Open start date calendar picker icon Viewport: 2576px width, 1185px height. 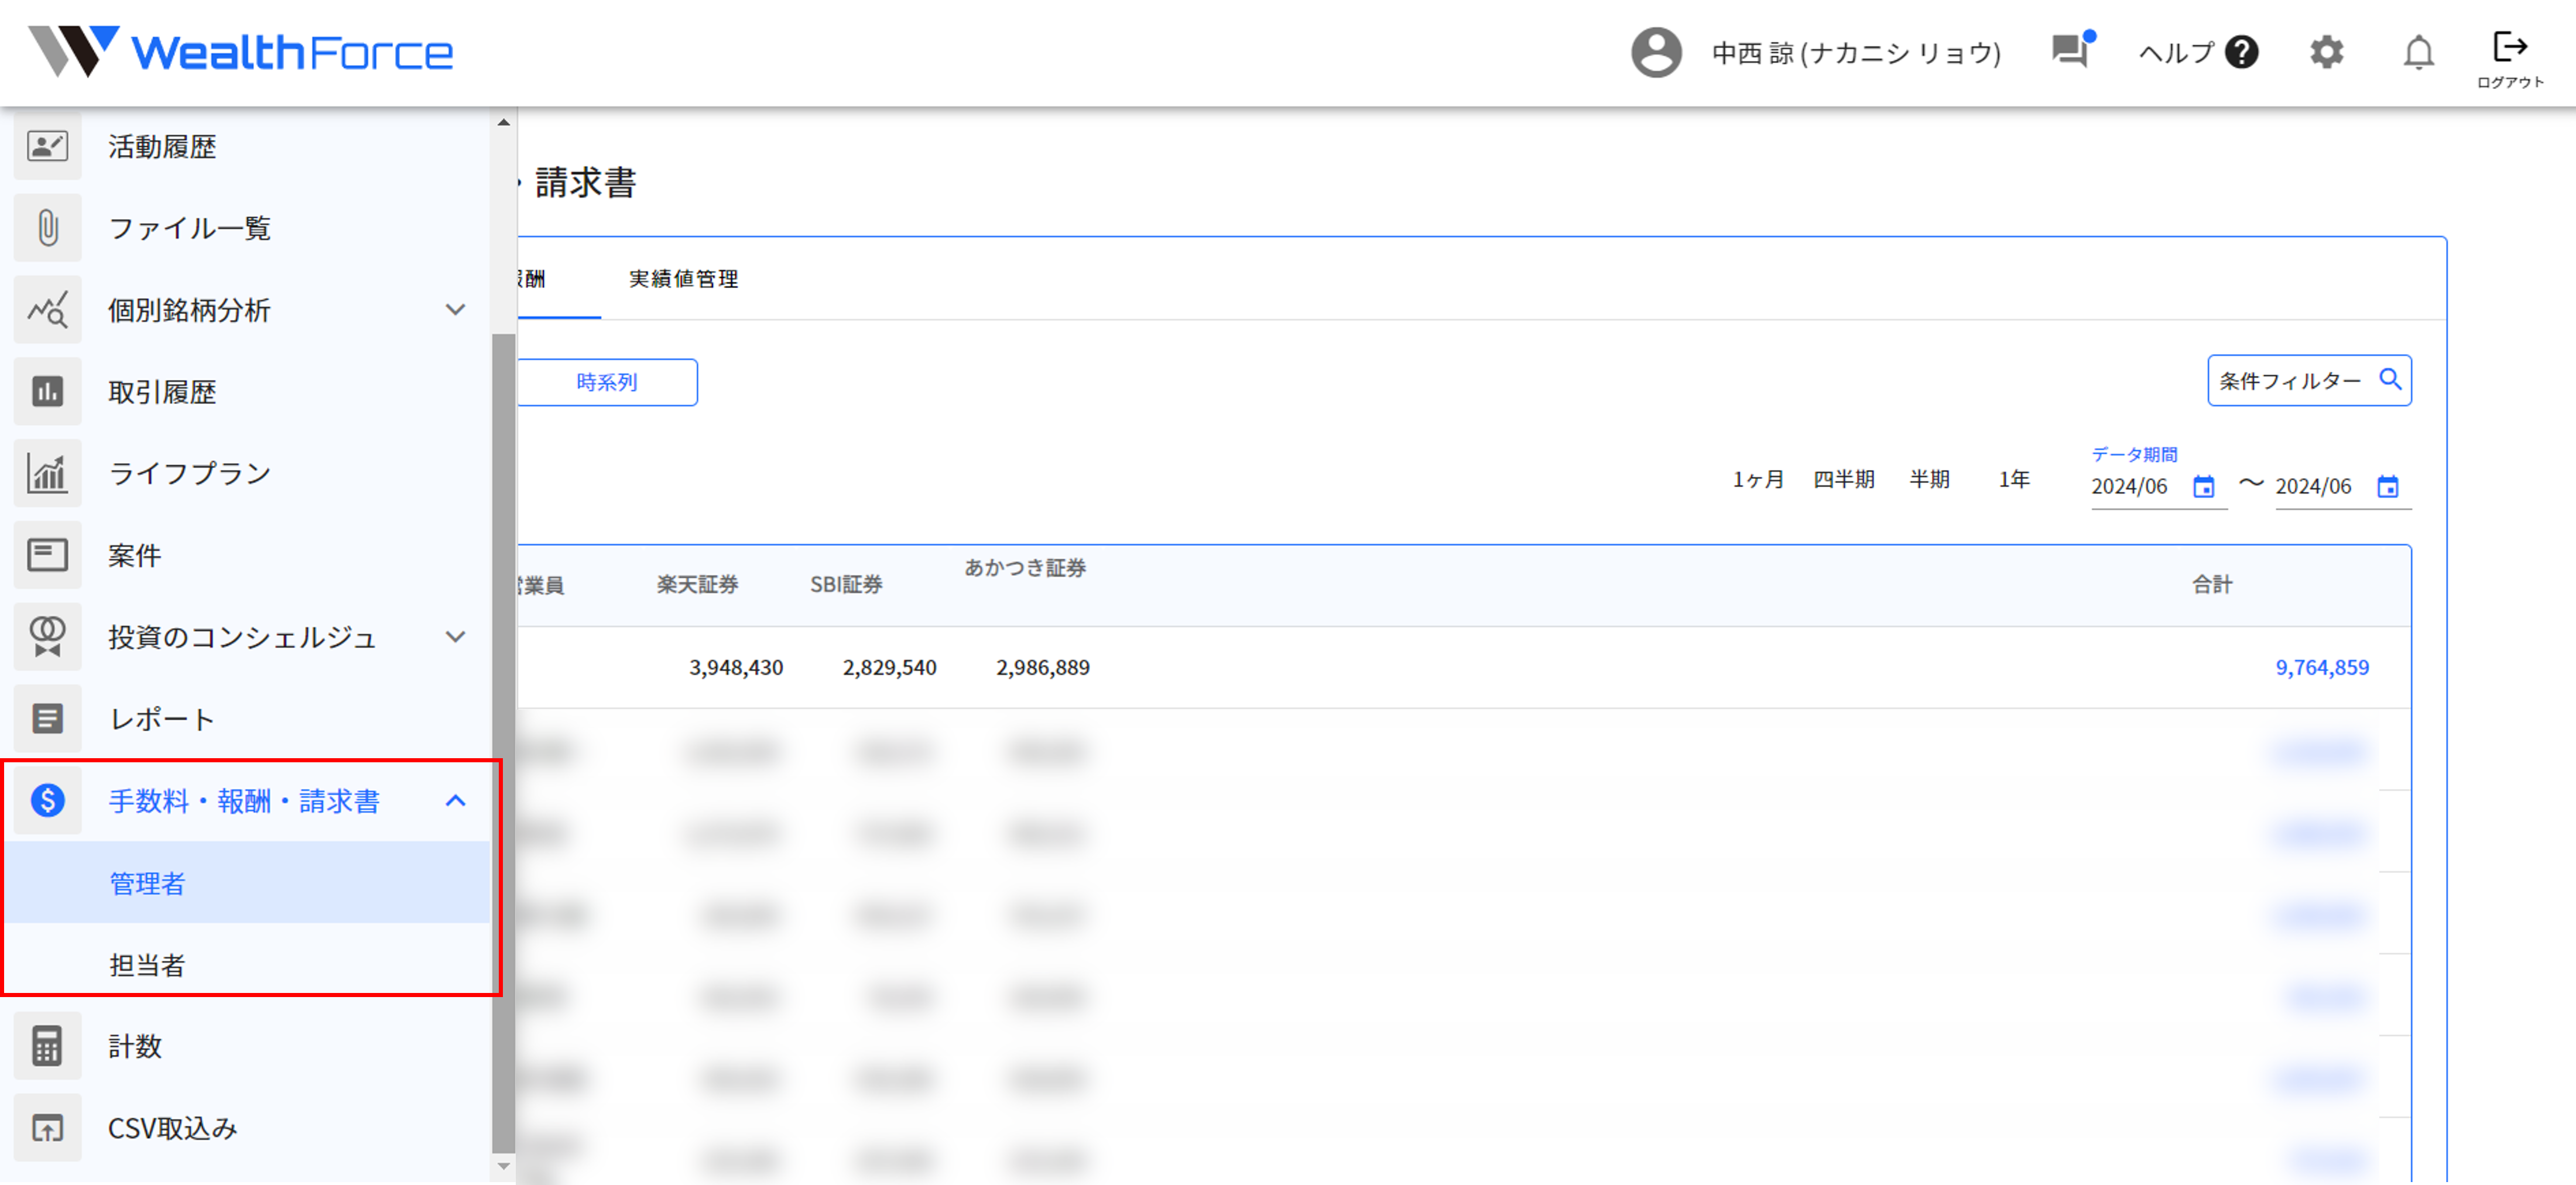point(2203,487)
